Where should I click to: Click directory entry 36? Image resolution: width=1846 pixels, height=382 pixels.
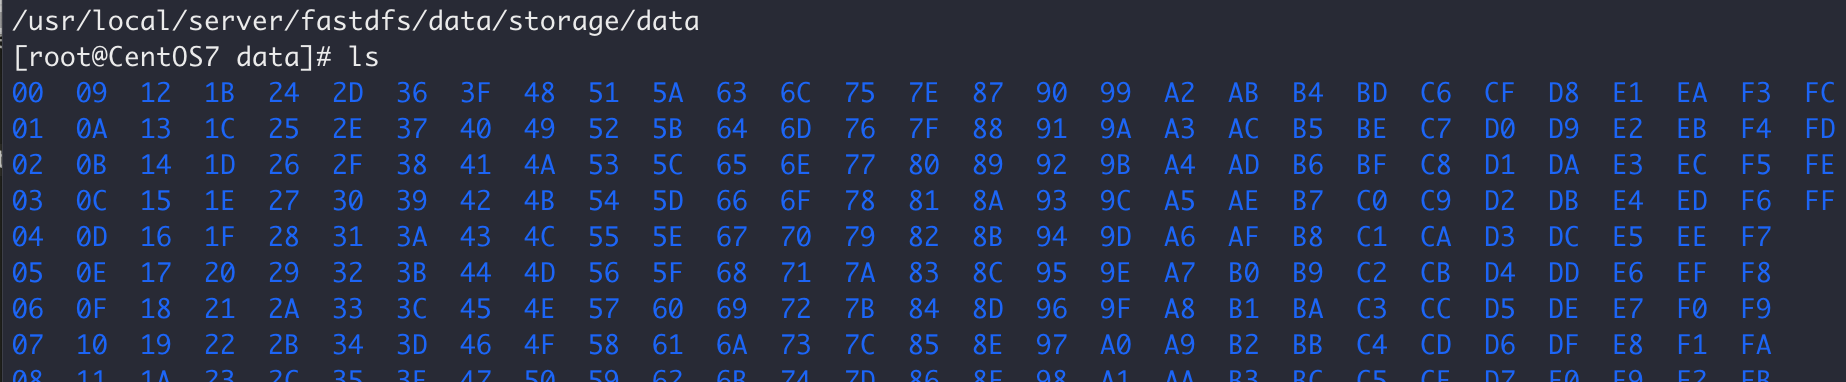[412, 93]
